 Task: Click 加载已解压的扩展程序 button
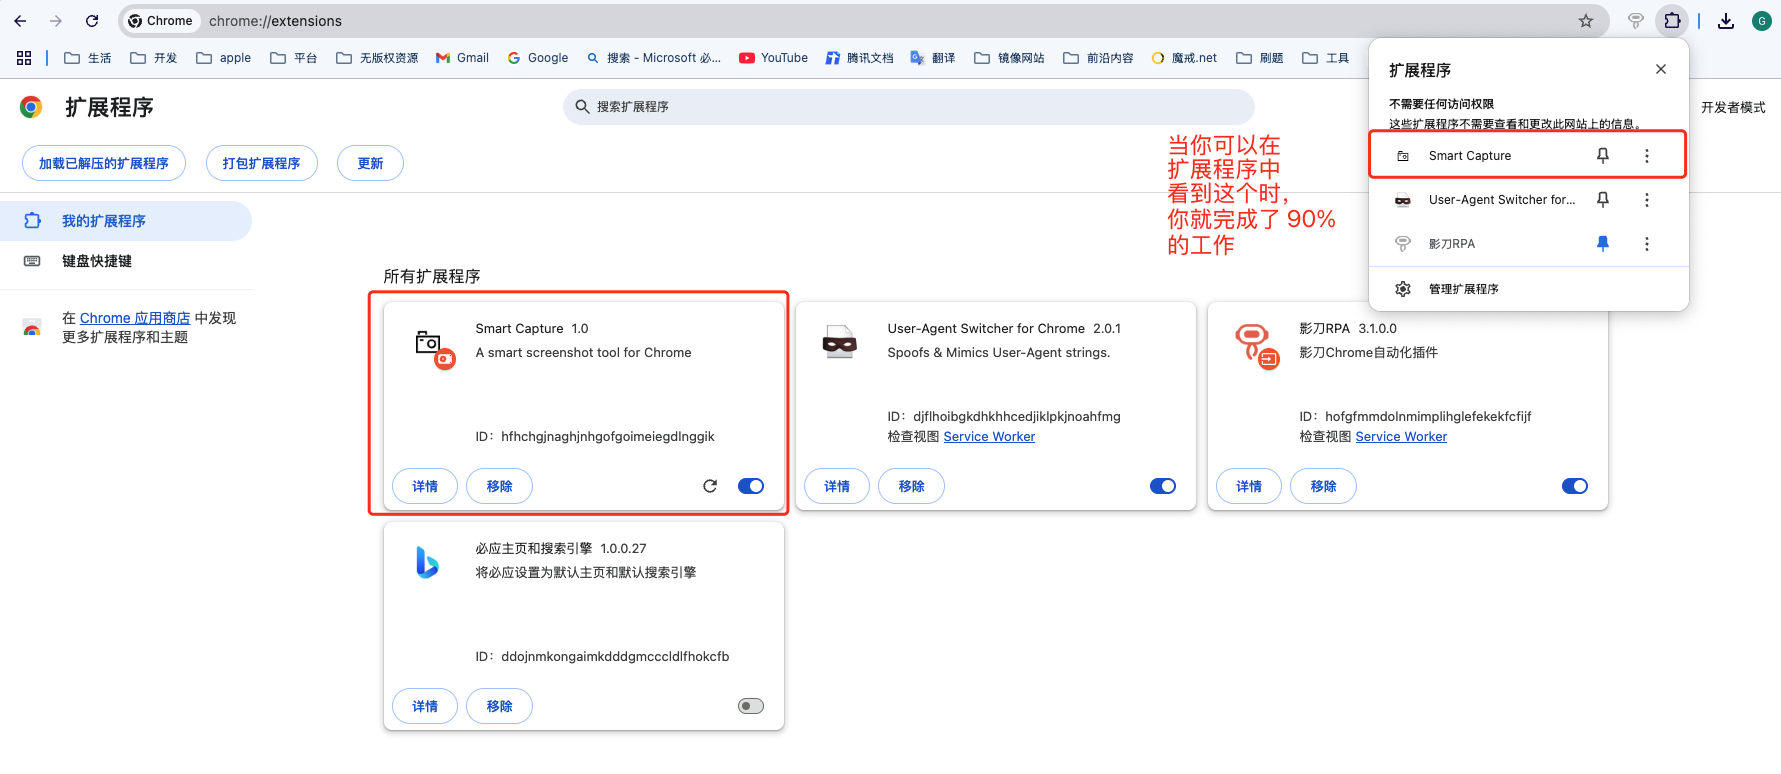point(104,163)
